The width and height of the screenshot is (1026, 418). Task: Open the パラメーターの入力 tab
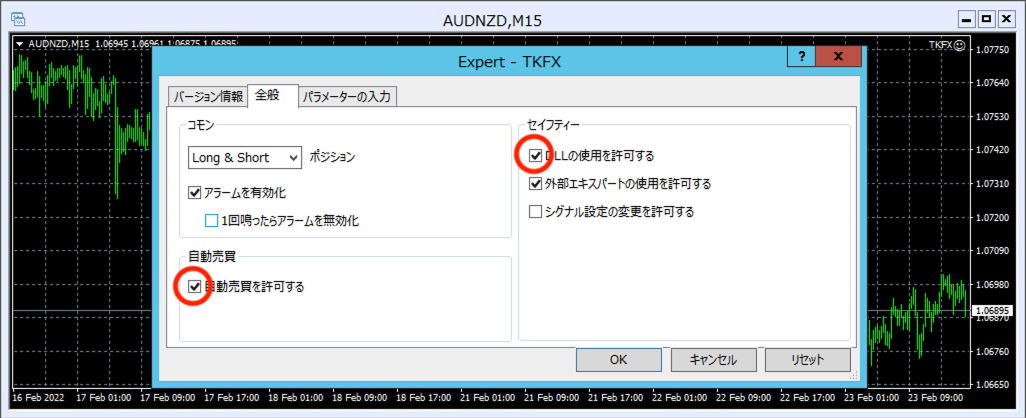tap(349, 97)
